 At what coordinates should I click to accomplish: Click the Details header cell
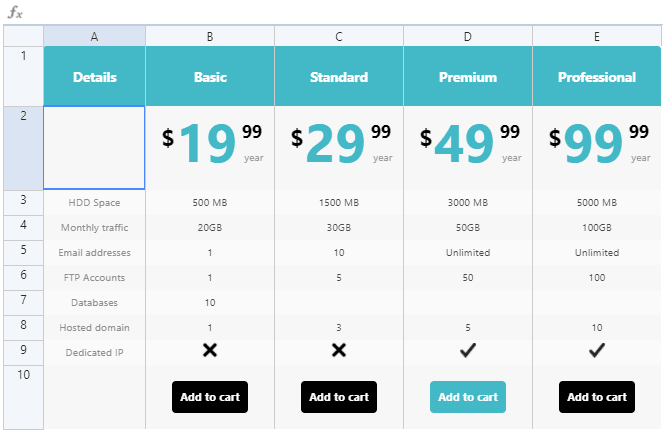(x=95, y=77)
